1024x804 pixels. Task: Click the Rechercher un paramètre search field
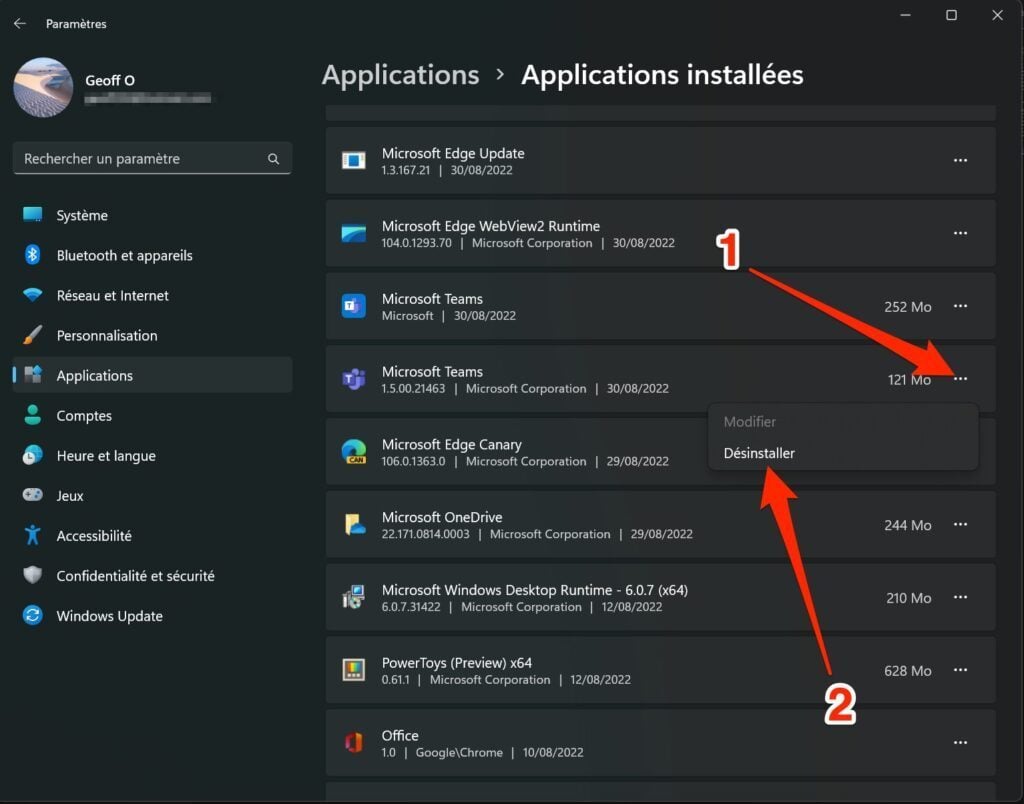click(152, 159)
